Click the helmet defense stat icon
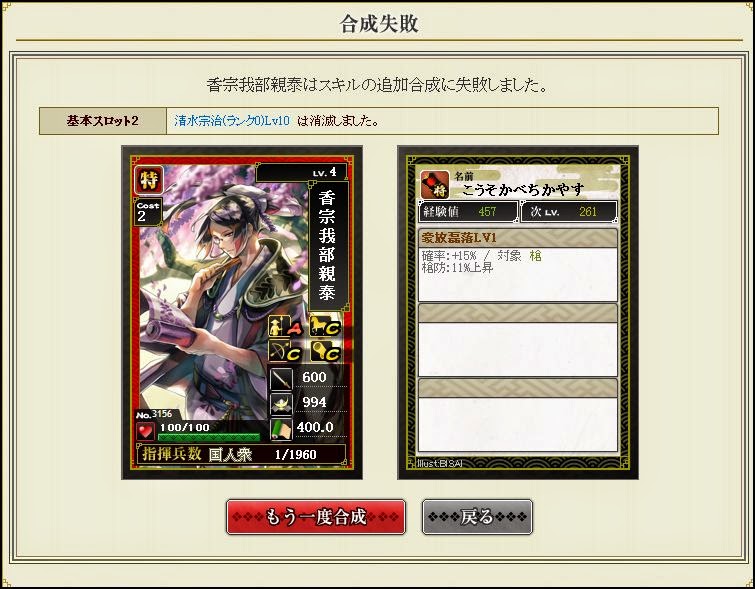Image resolution: width=755 pixels, height=589 pixels. (x=281, y=403)
